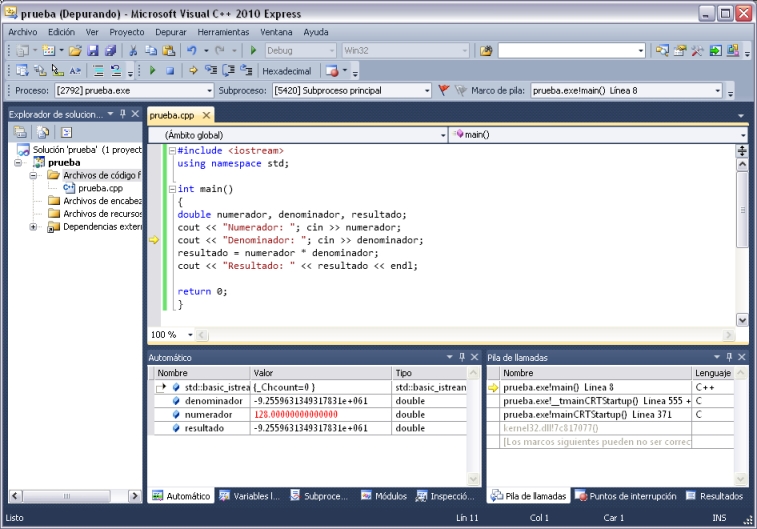Viewport: 757px width, 529px height.
Task: Open the Proyecto menu
Action: 126,32
